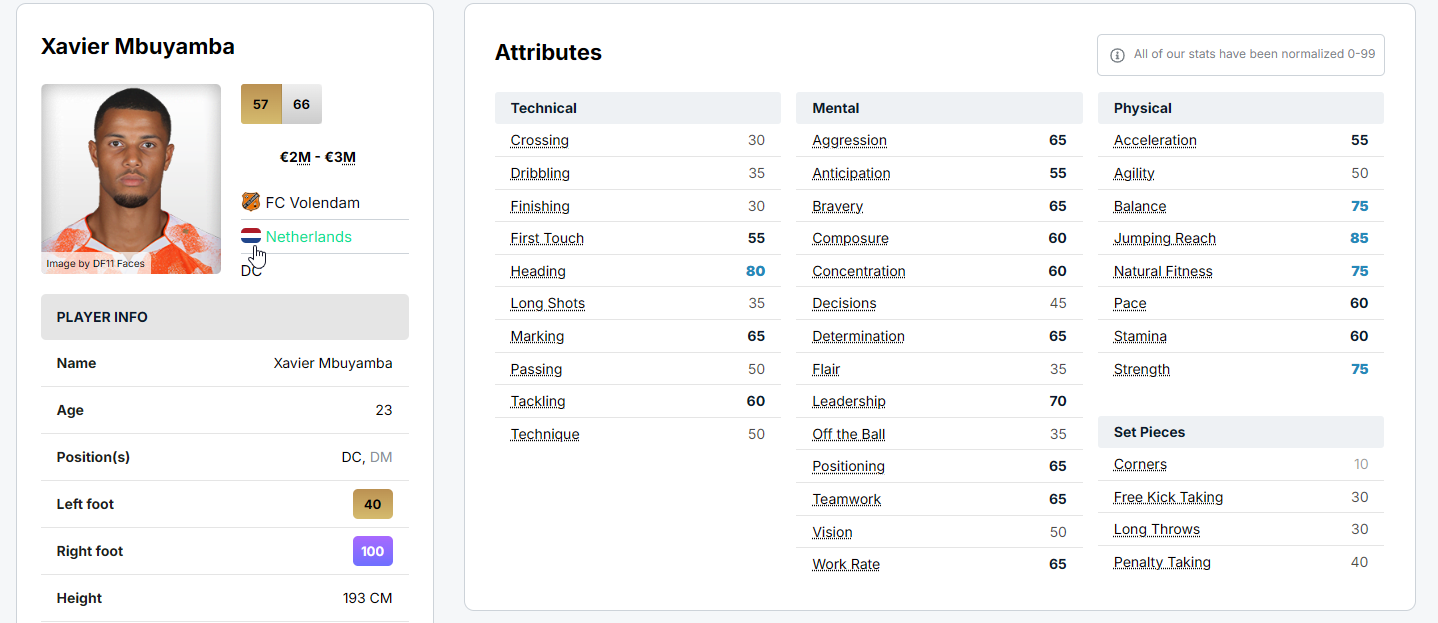Click the Penalty Taking attribute label
Screen dimensions: 1438x623
click(x=1162, y=562)
